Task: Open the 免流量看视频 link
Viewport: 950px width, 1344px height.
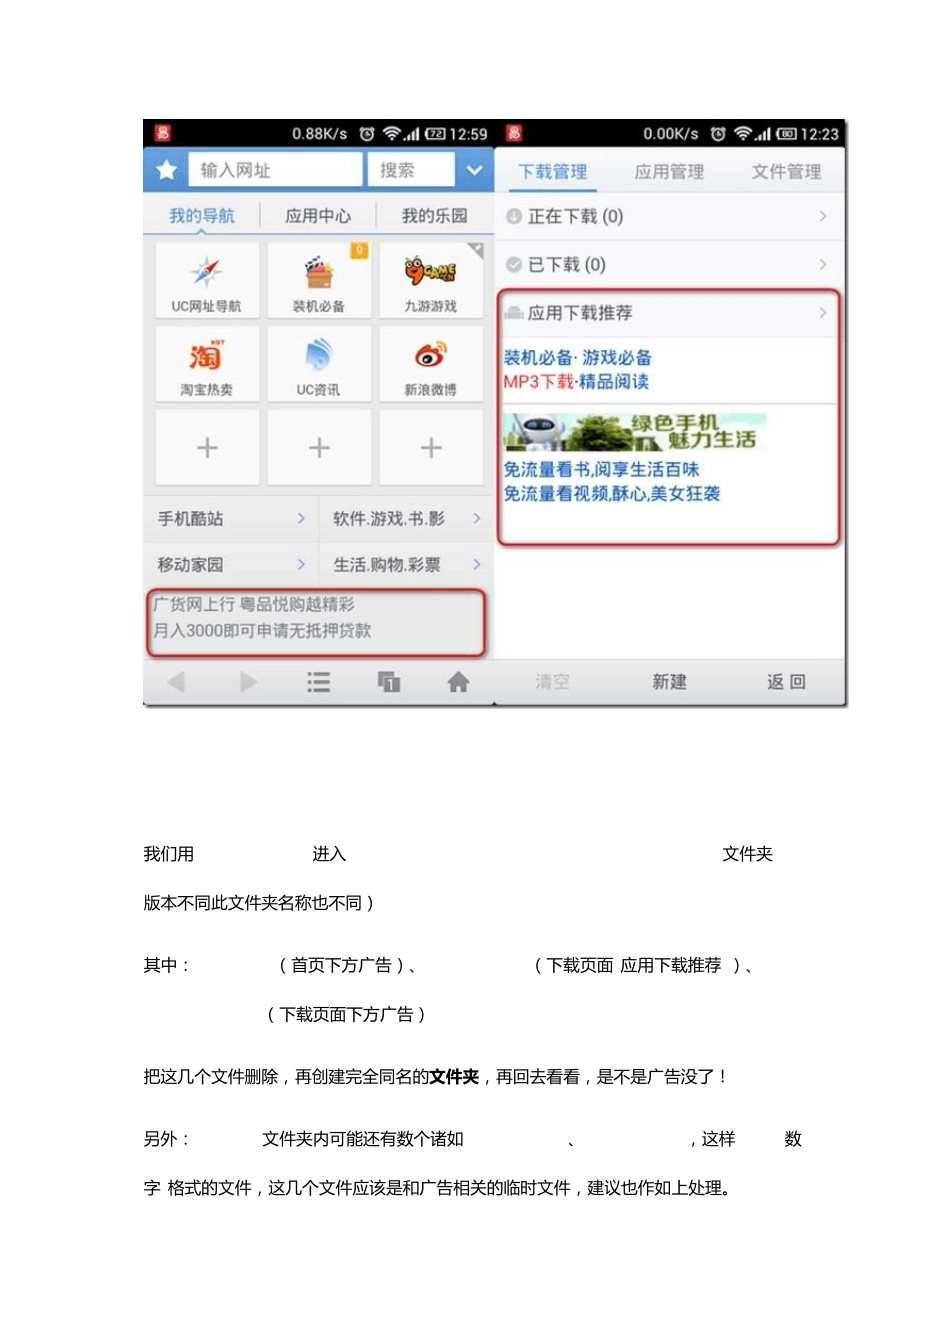Action: [x=612, y=493]
